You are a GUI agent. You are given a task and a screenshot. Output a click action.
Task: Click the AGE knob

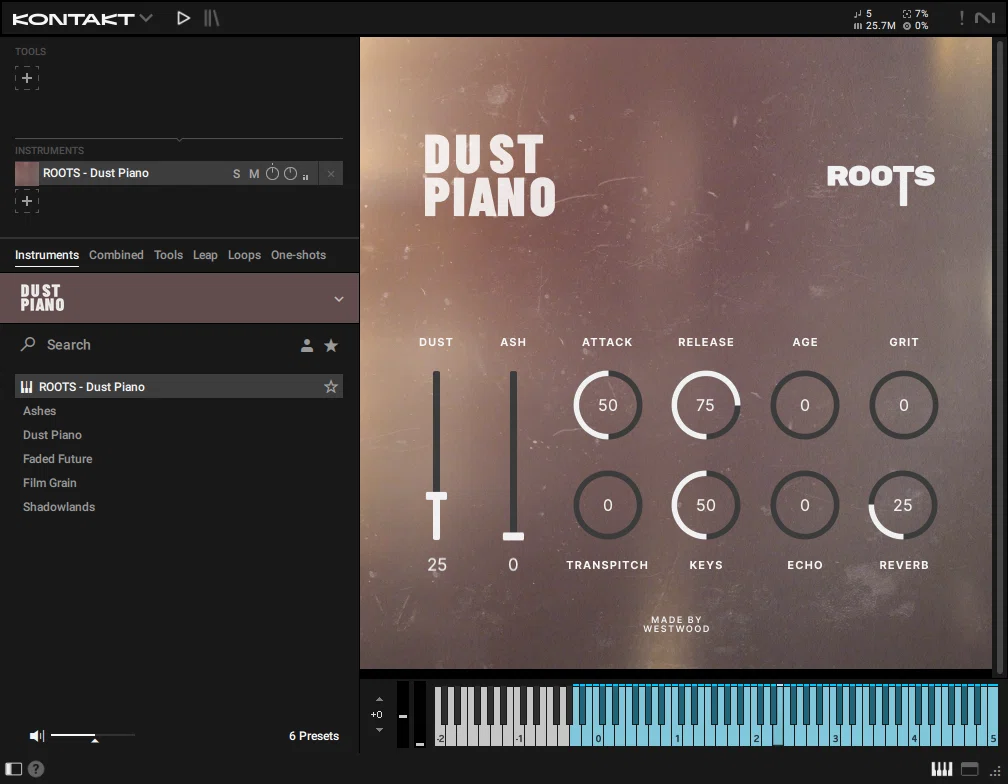[x=805, y=405]
